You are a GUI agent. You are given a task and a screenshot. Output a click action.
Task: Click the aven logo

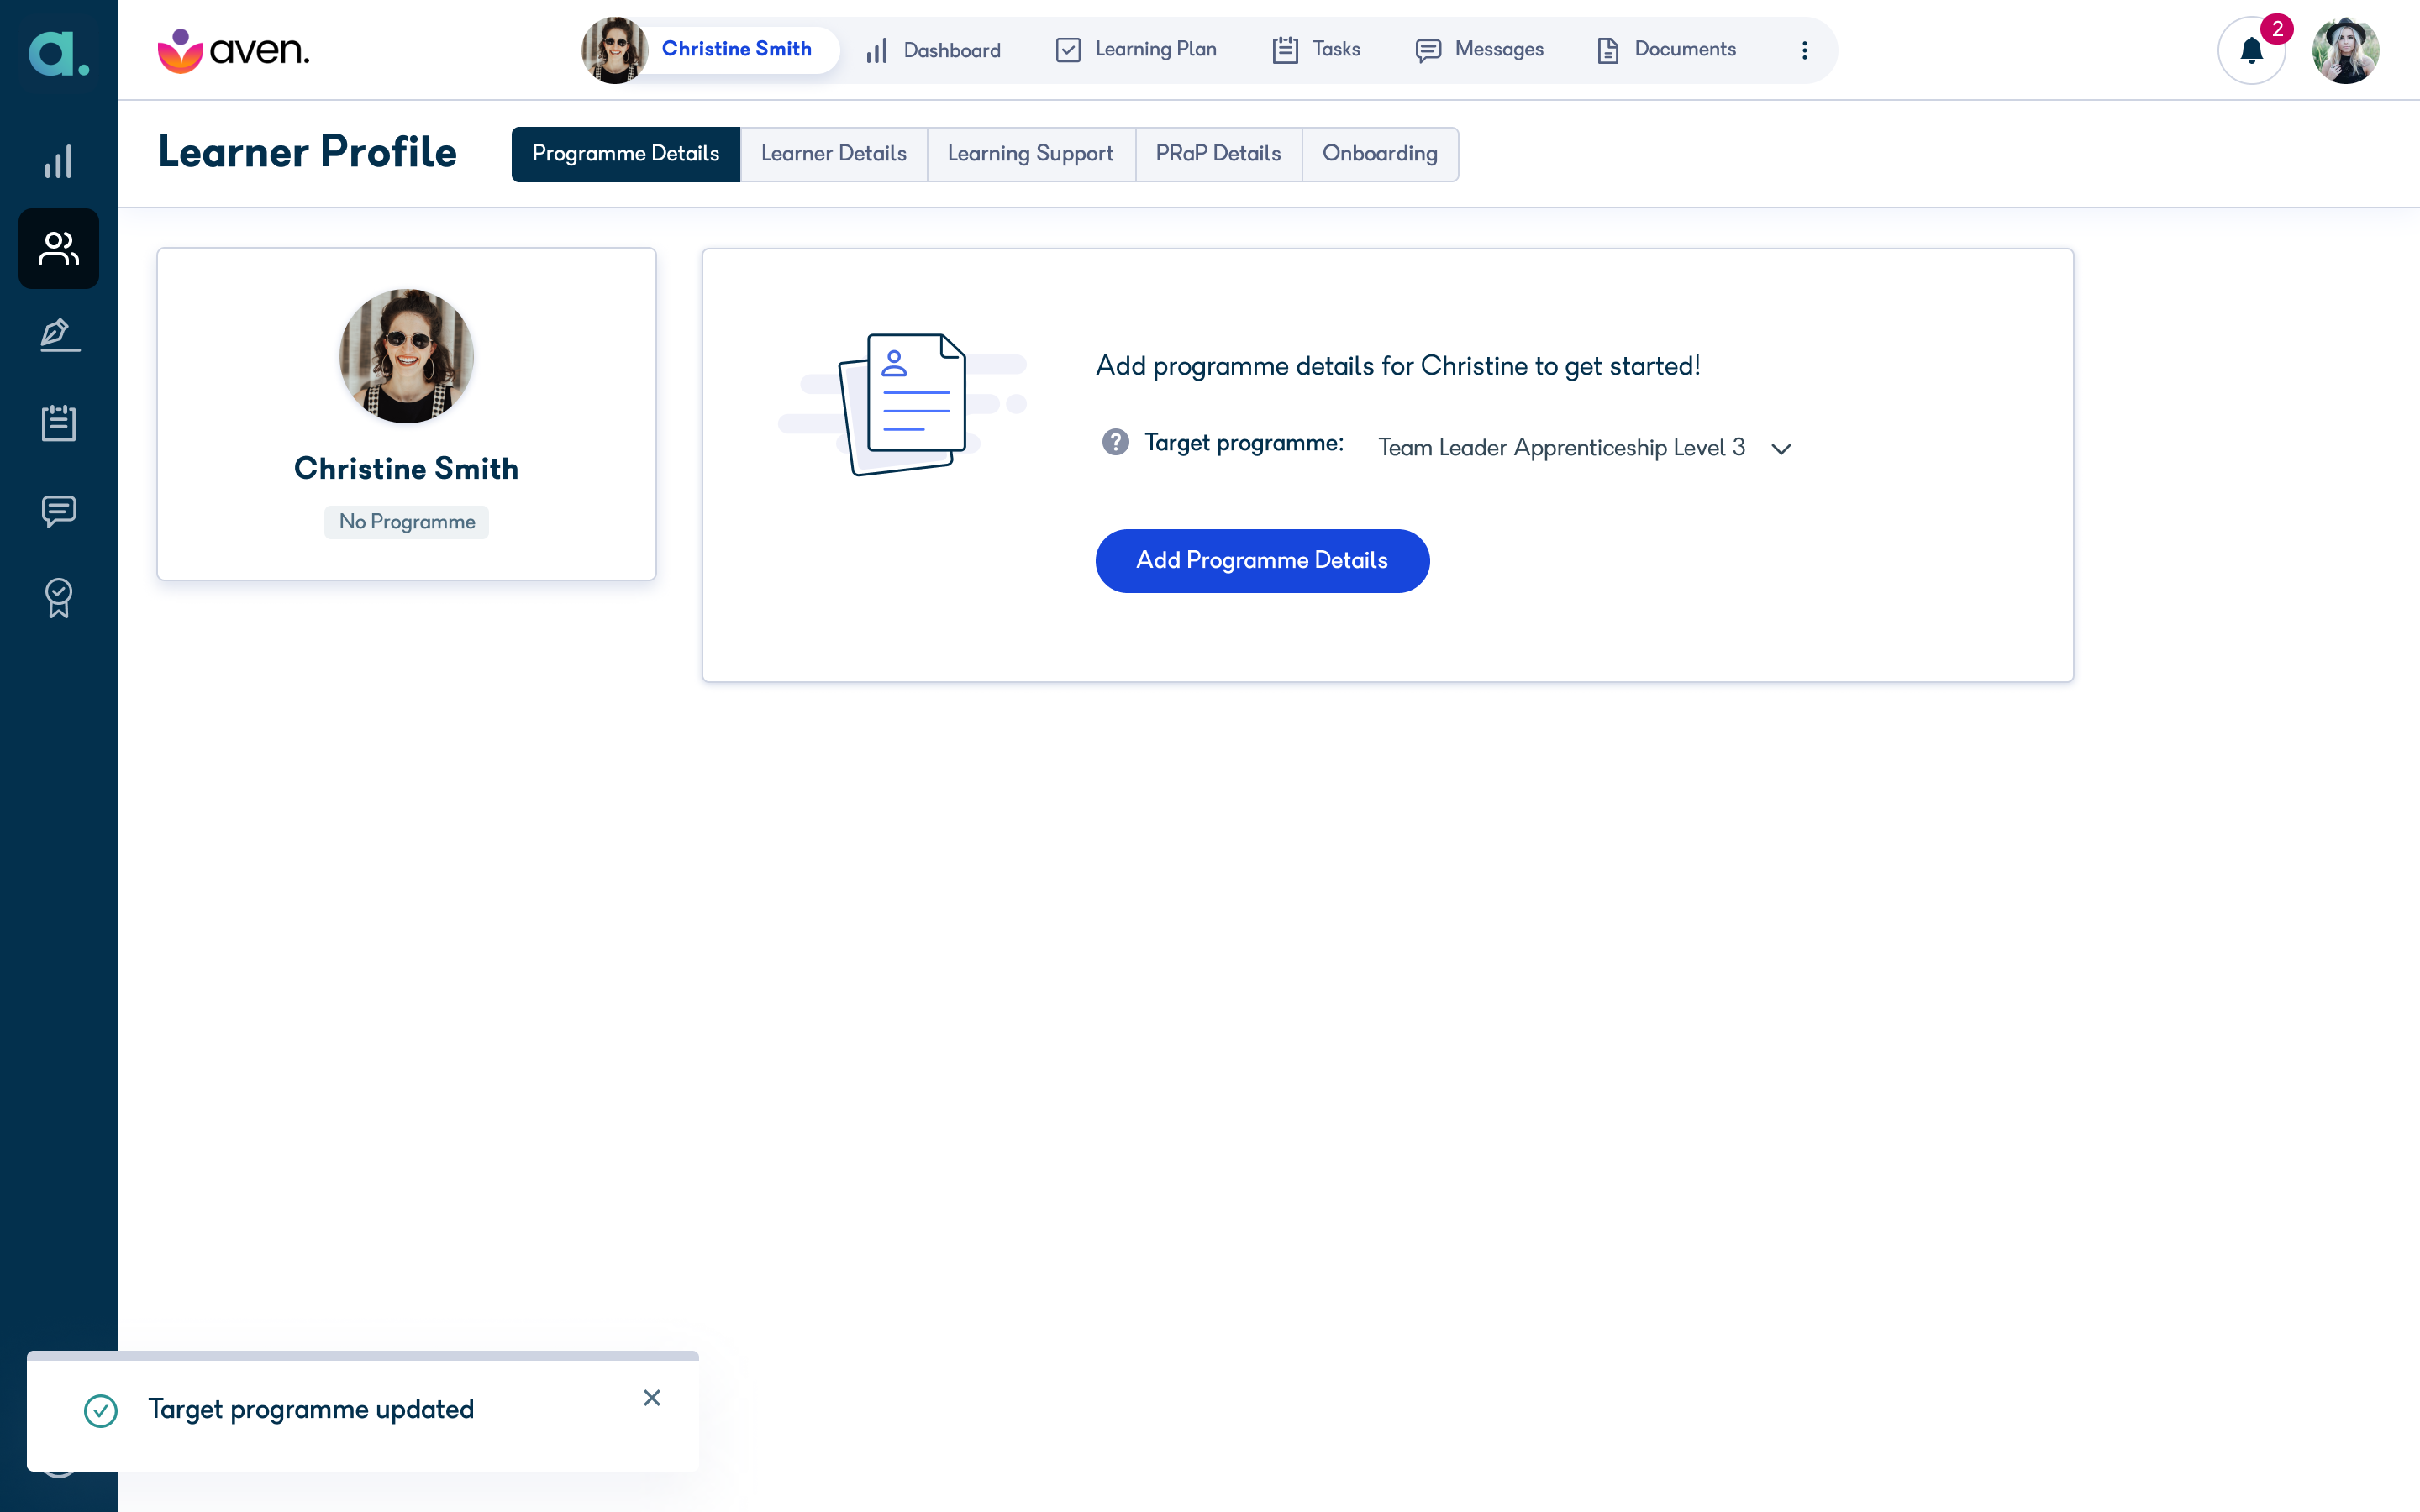(x=234, y=50)
